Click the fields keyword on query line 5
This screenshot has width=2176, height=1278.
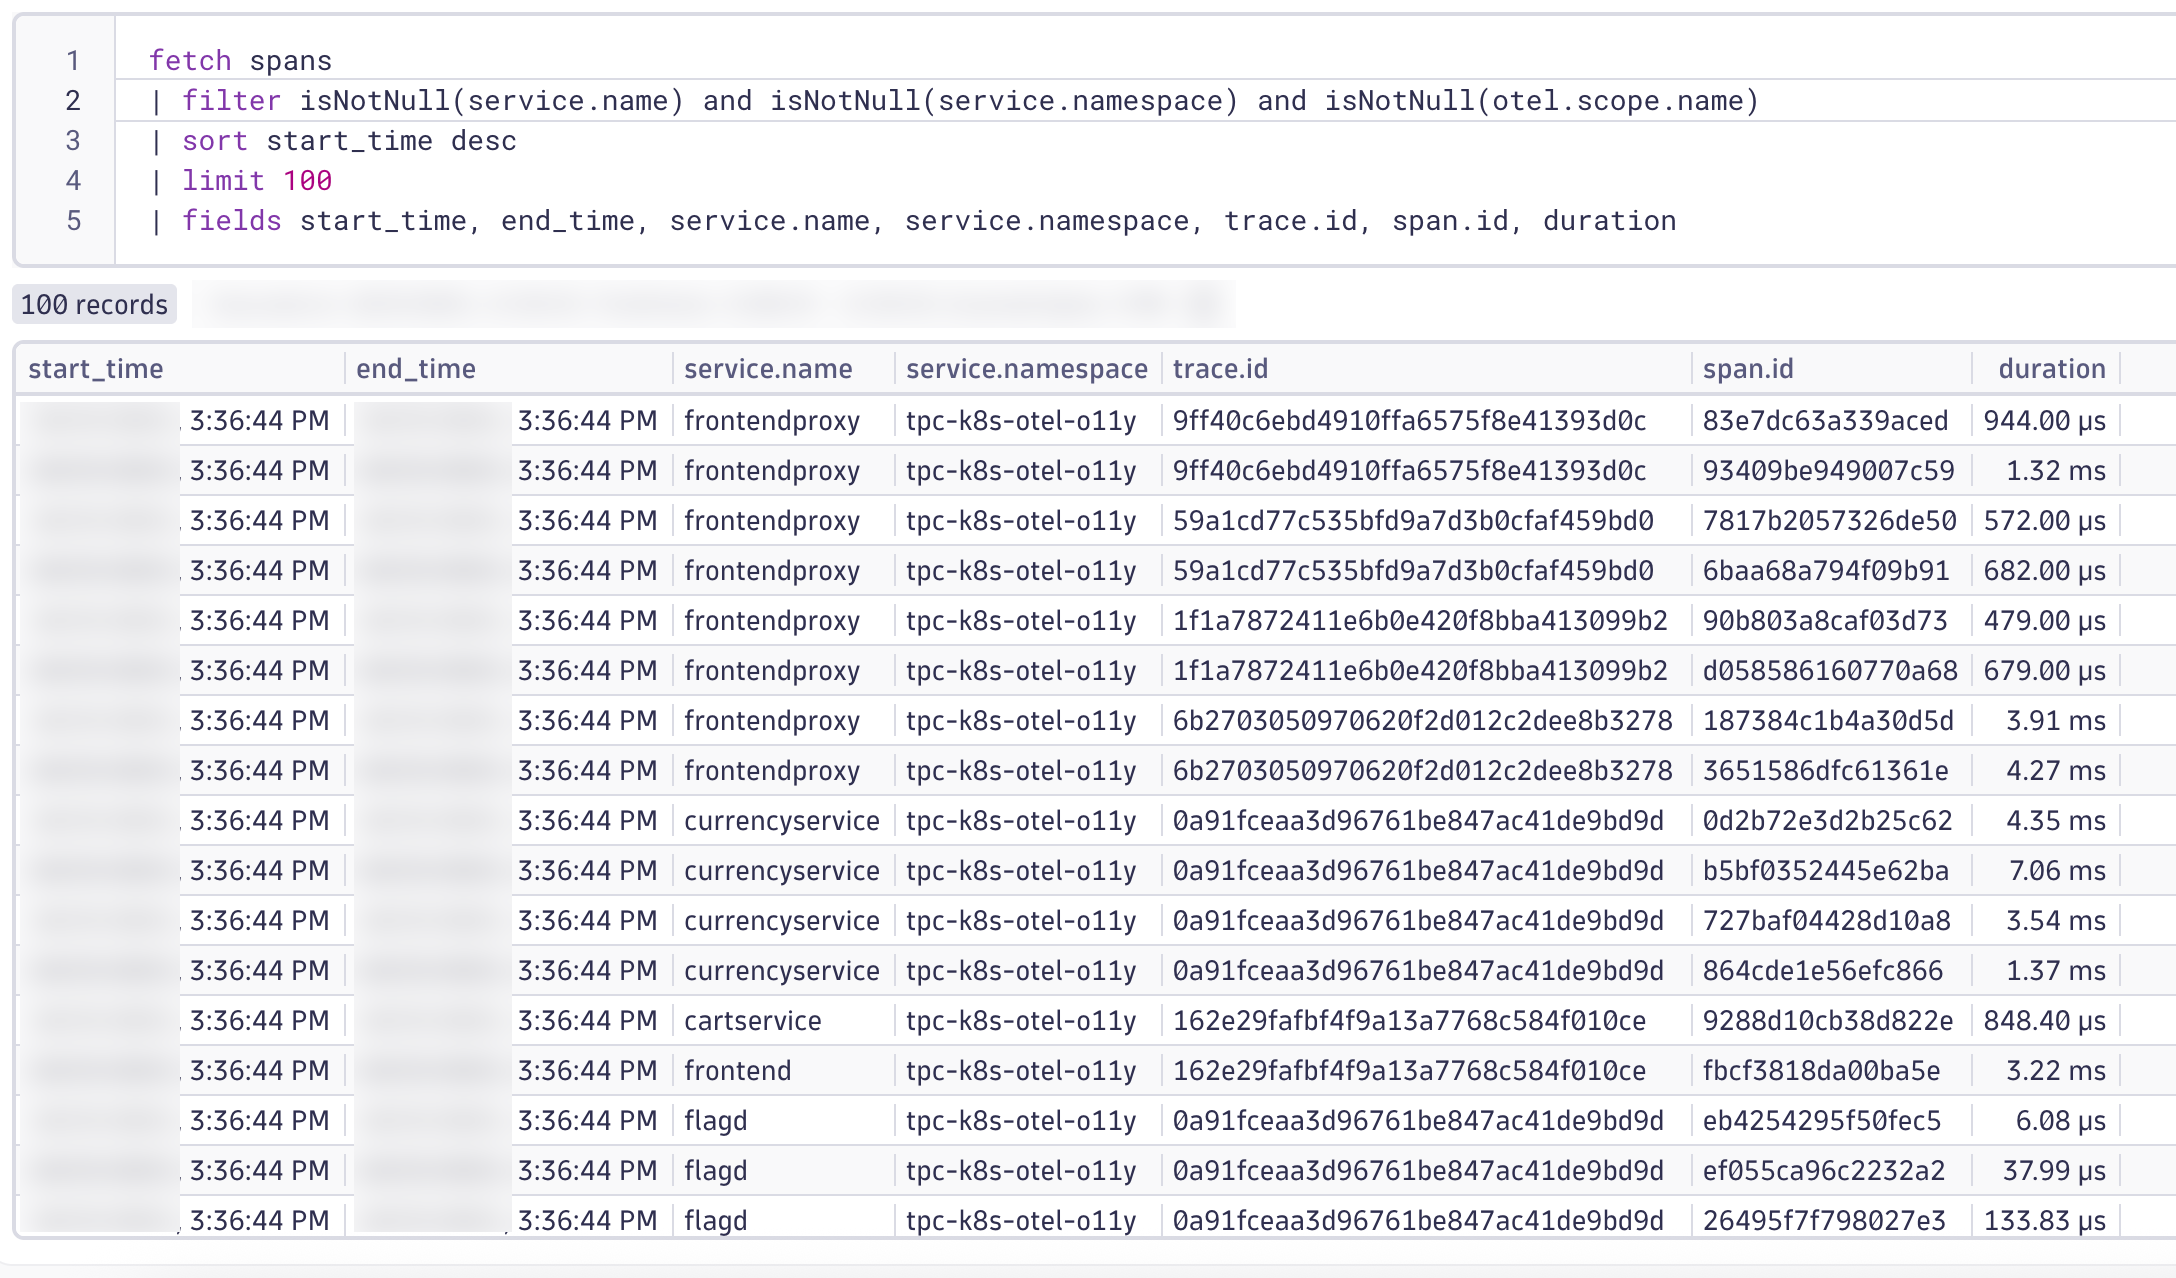point(232,220)
